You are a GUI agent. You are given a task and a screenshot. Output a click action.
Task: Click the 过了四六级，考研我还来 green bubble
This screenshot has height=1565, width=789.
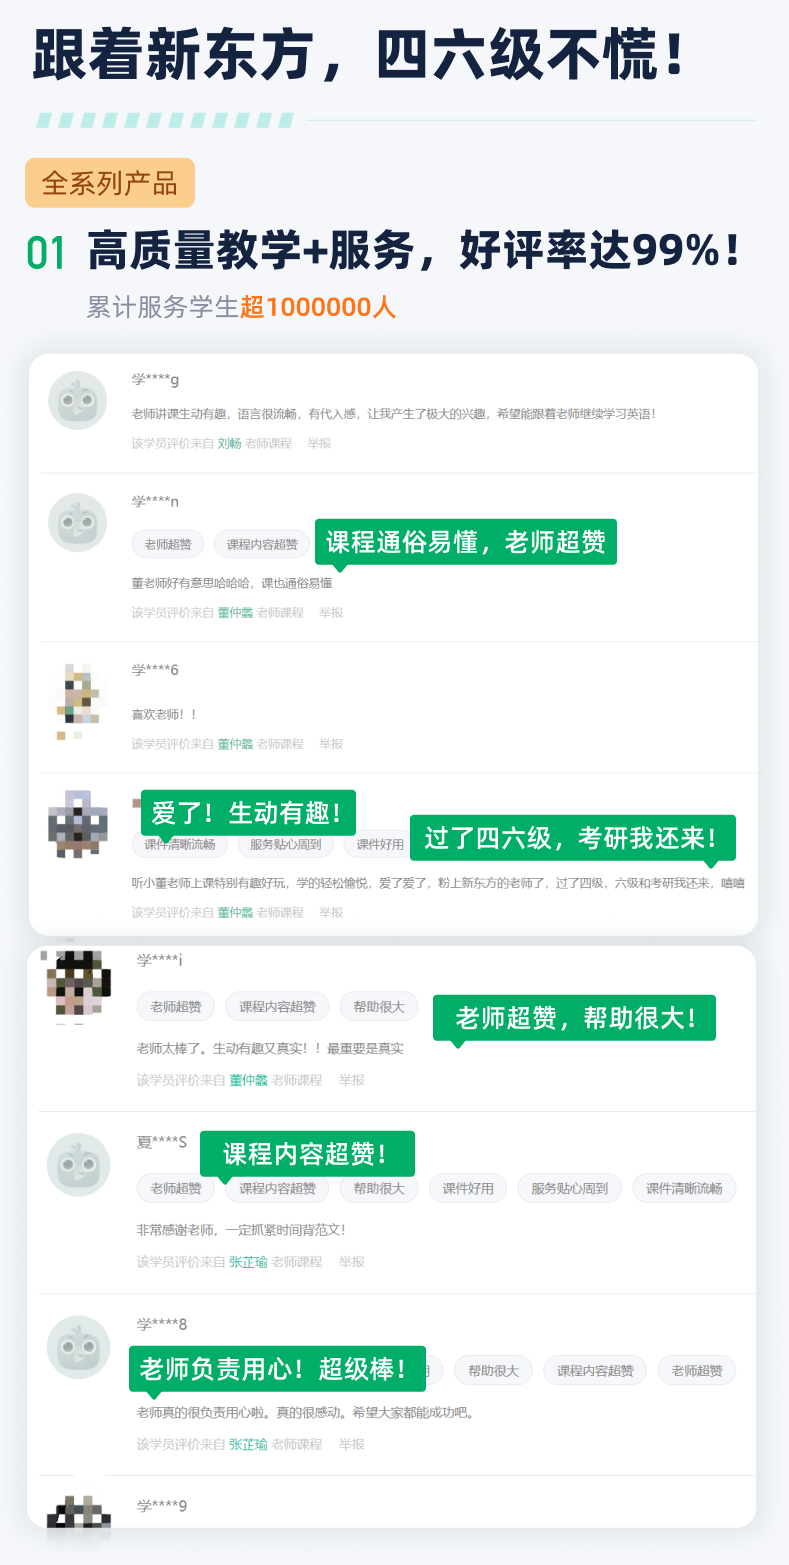pyautogui.click(x=572, y=838)
